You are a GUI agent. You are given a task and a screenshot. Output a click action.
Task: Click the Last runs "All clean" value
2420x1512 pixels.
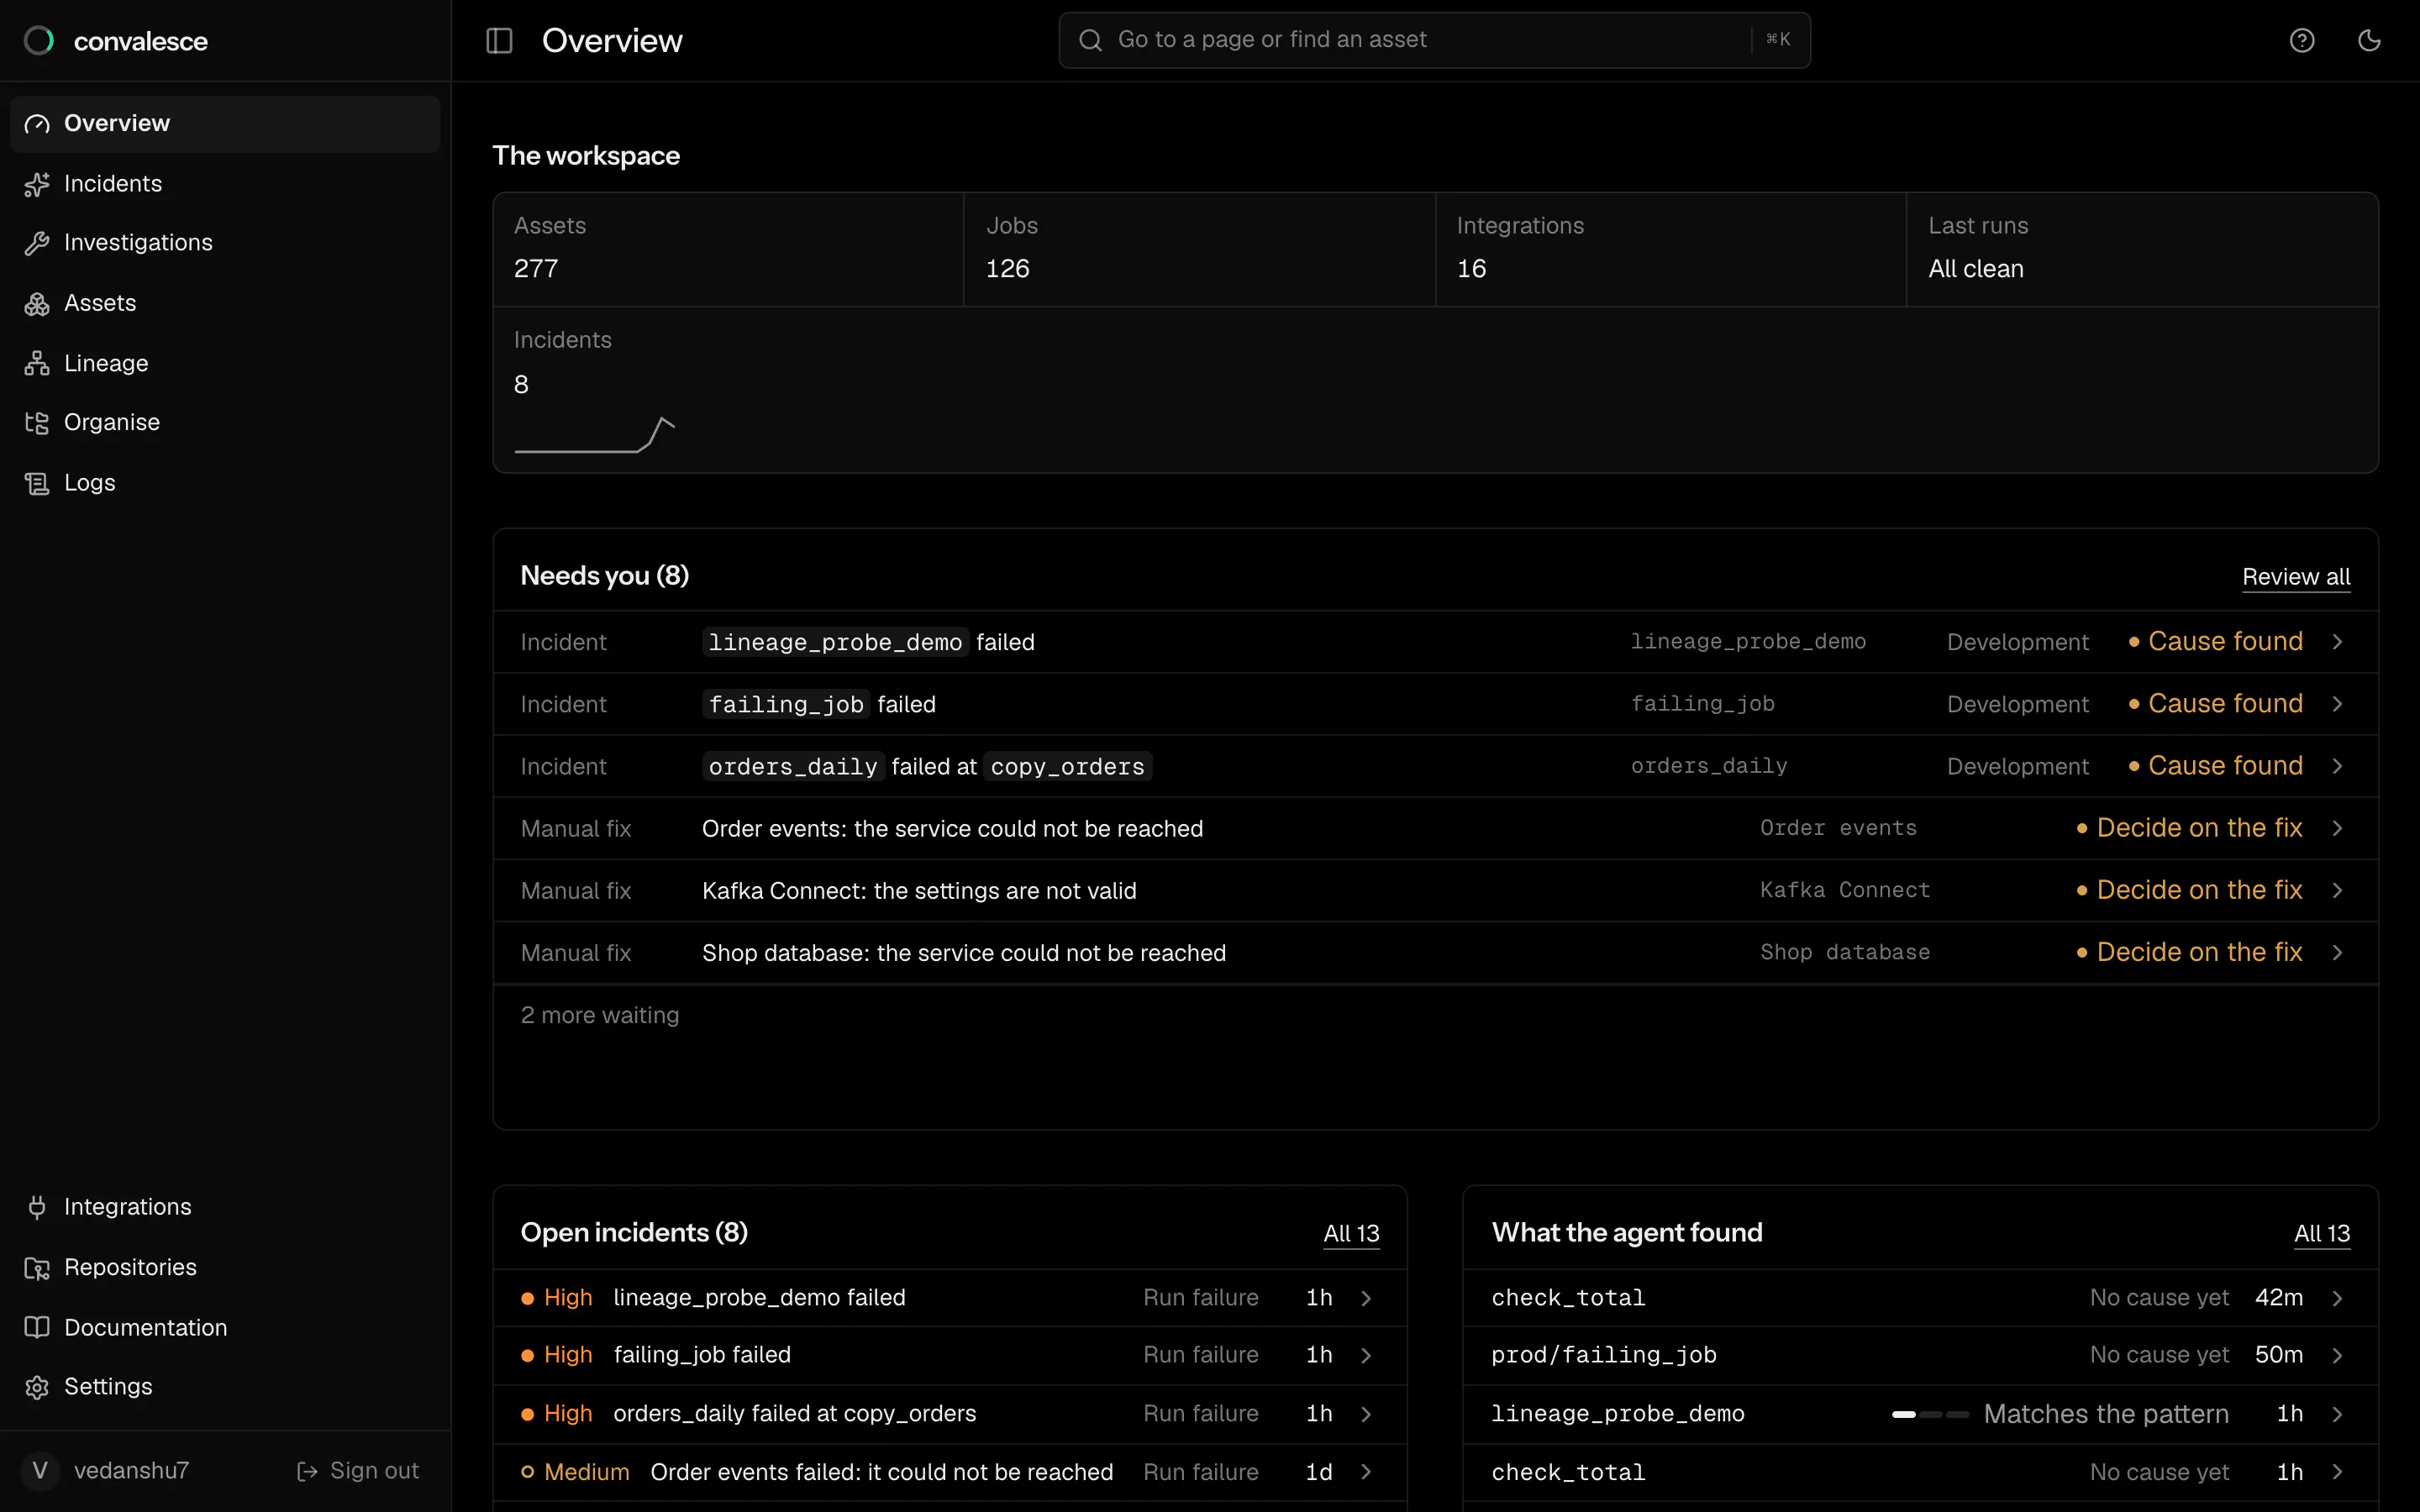pyautogui.click(x=1976, y=269)
